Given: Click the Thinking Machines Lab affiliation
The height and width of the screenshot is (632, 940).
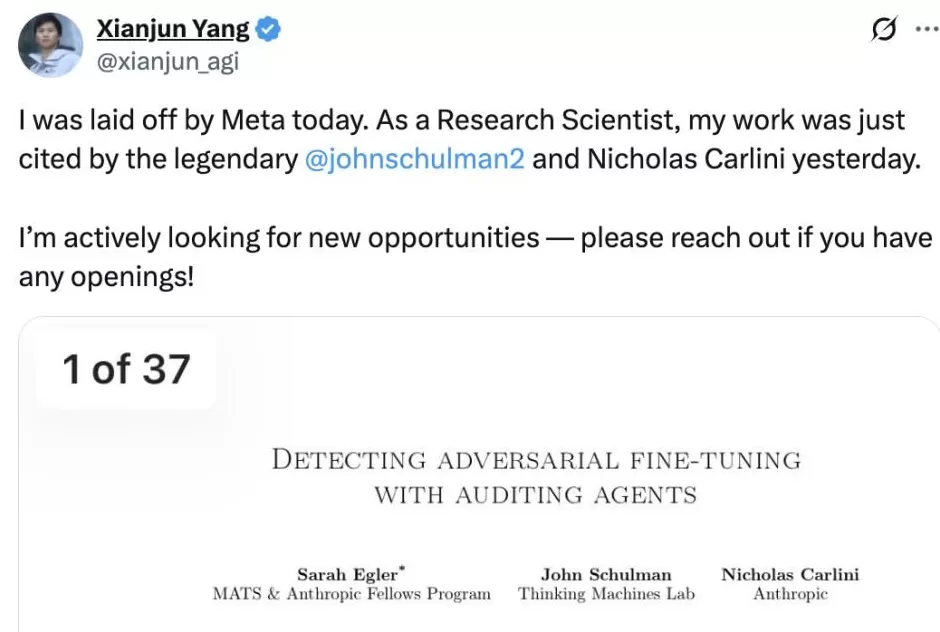Looking at the screenshot, I should (606, 594).
